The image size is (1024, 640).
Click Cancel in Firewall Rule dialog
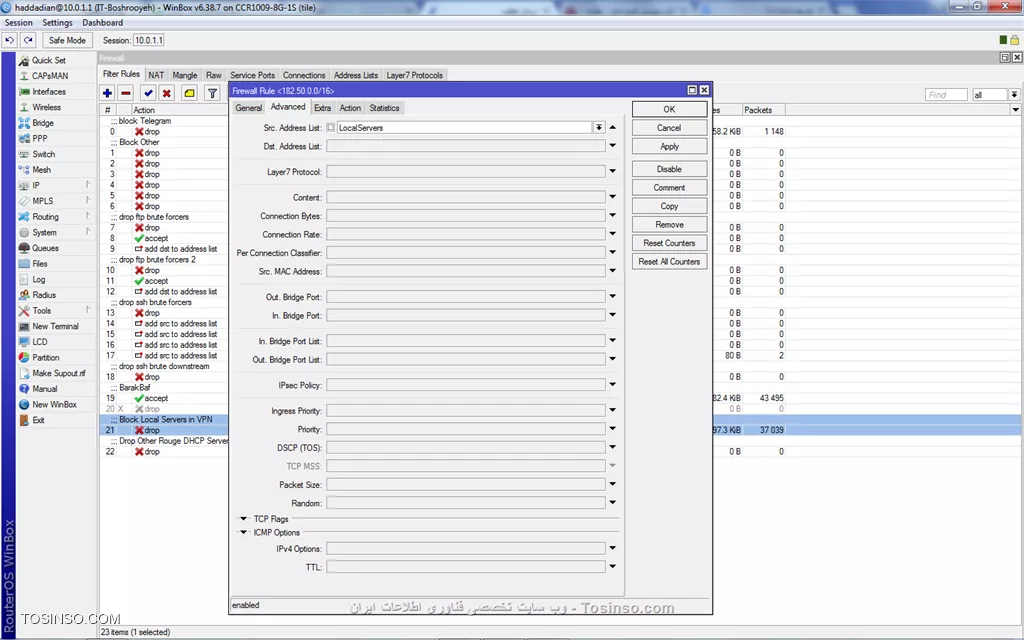point(669,128)
